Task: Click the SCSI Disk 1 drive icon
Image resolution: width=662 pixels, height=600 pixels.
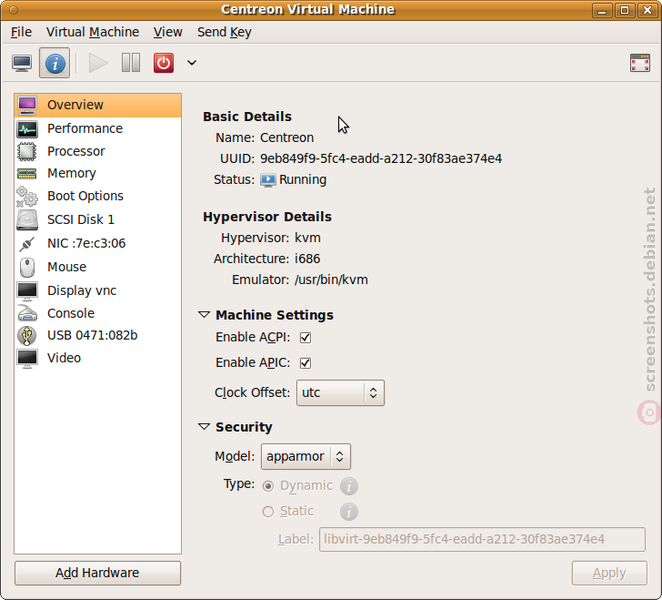Action: click(27, 220)
